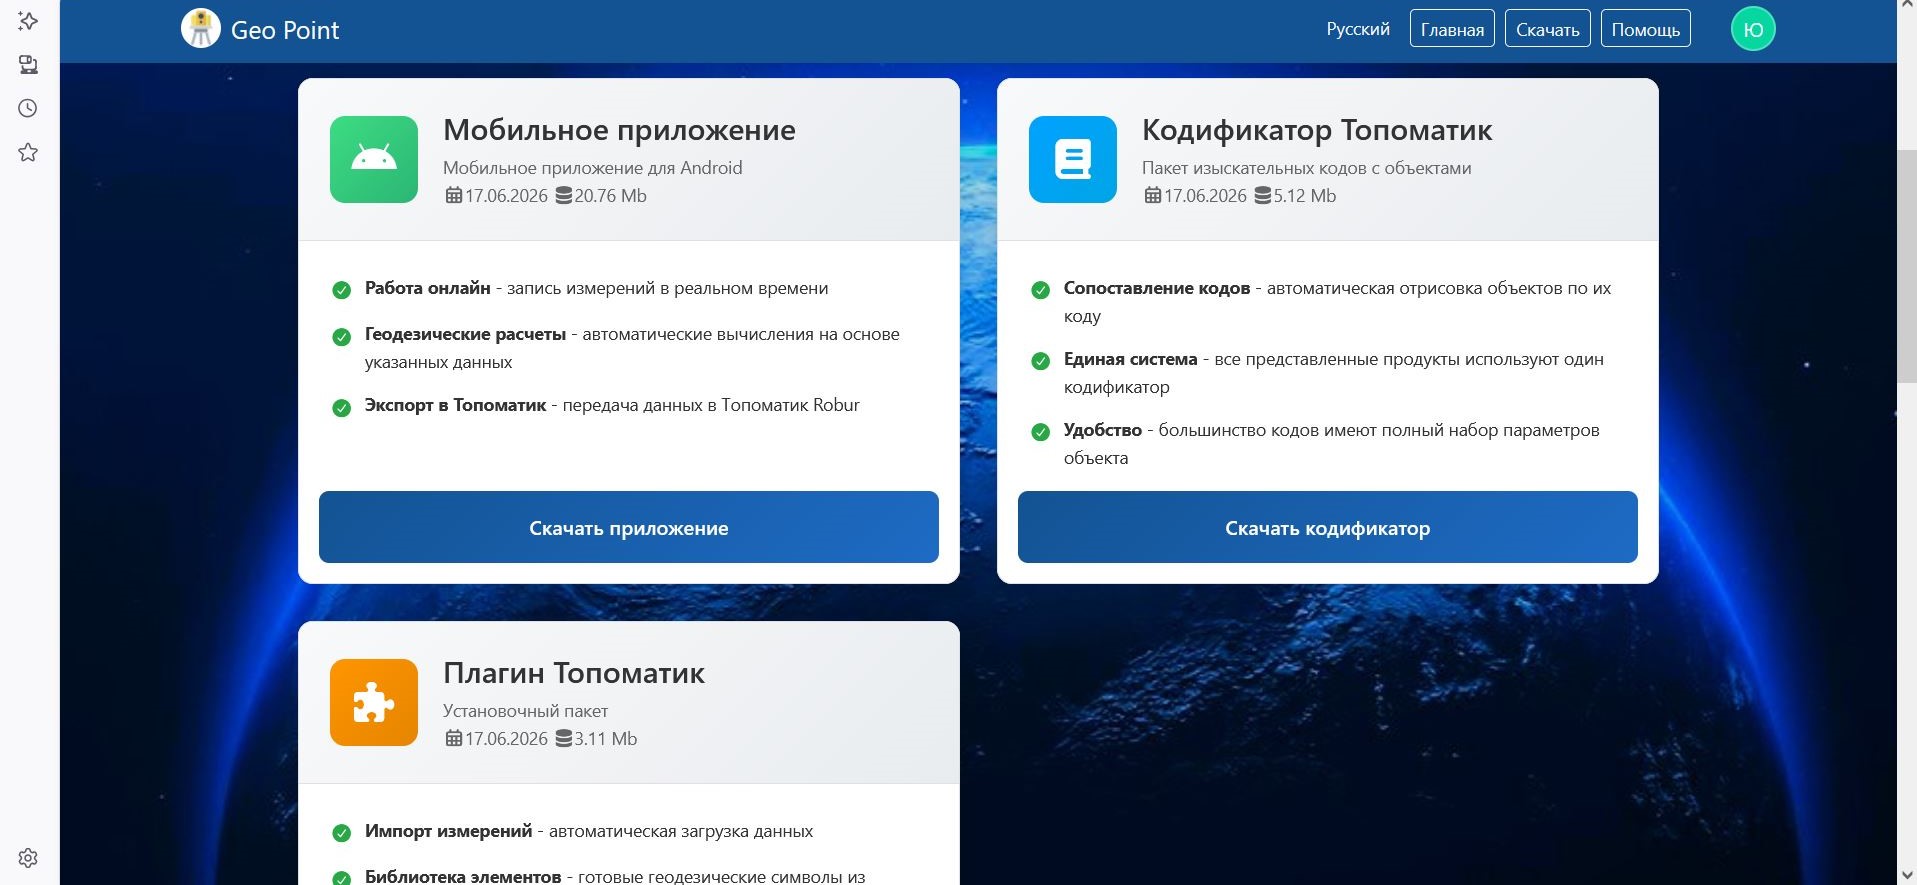Click calendar icon beside the mobile app date
1917x885 pixels.
[454, 196]
